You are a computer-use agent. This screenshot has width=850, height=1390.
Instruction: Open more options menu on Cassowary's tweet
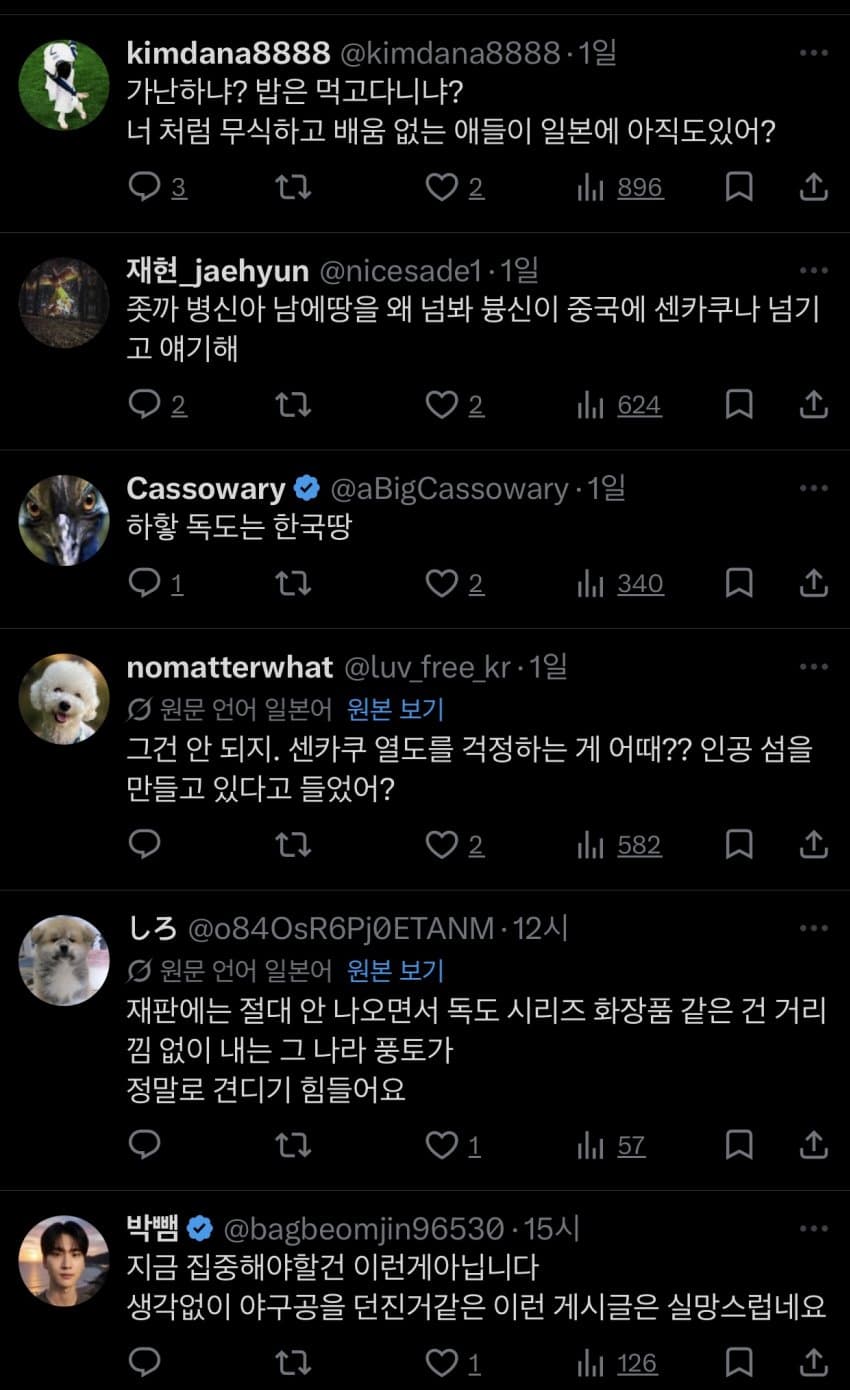click(814, 489)
